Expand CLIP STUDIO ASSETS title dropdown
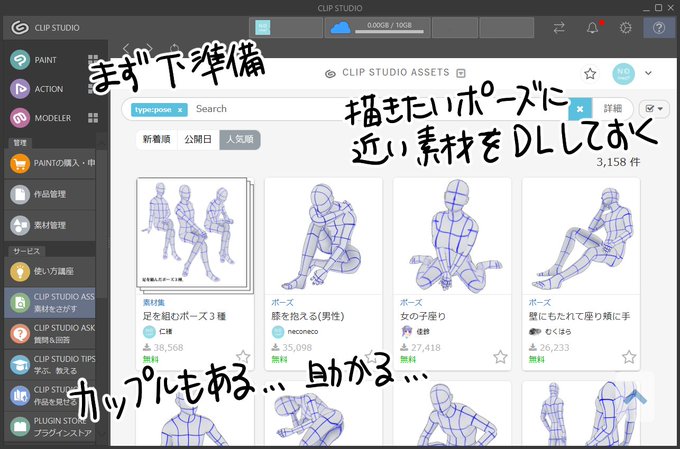 pyautogui.click(x=461, y=73)
